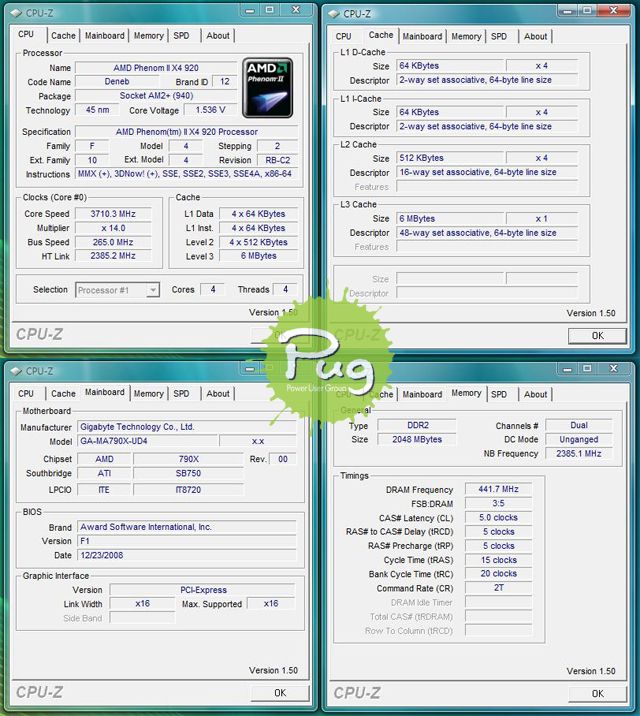Click the revision value RB-C2
This screenshot has height=716, width=640.
pyautogui.click(x=278, y=160)
